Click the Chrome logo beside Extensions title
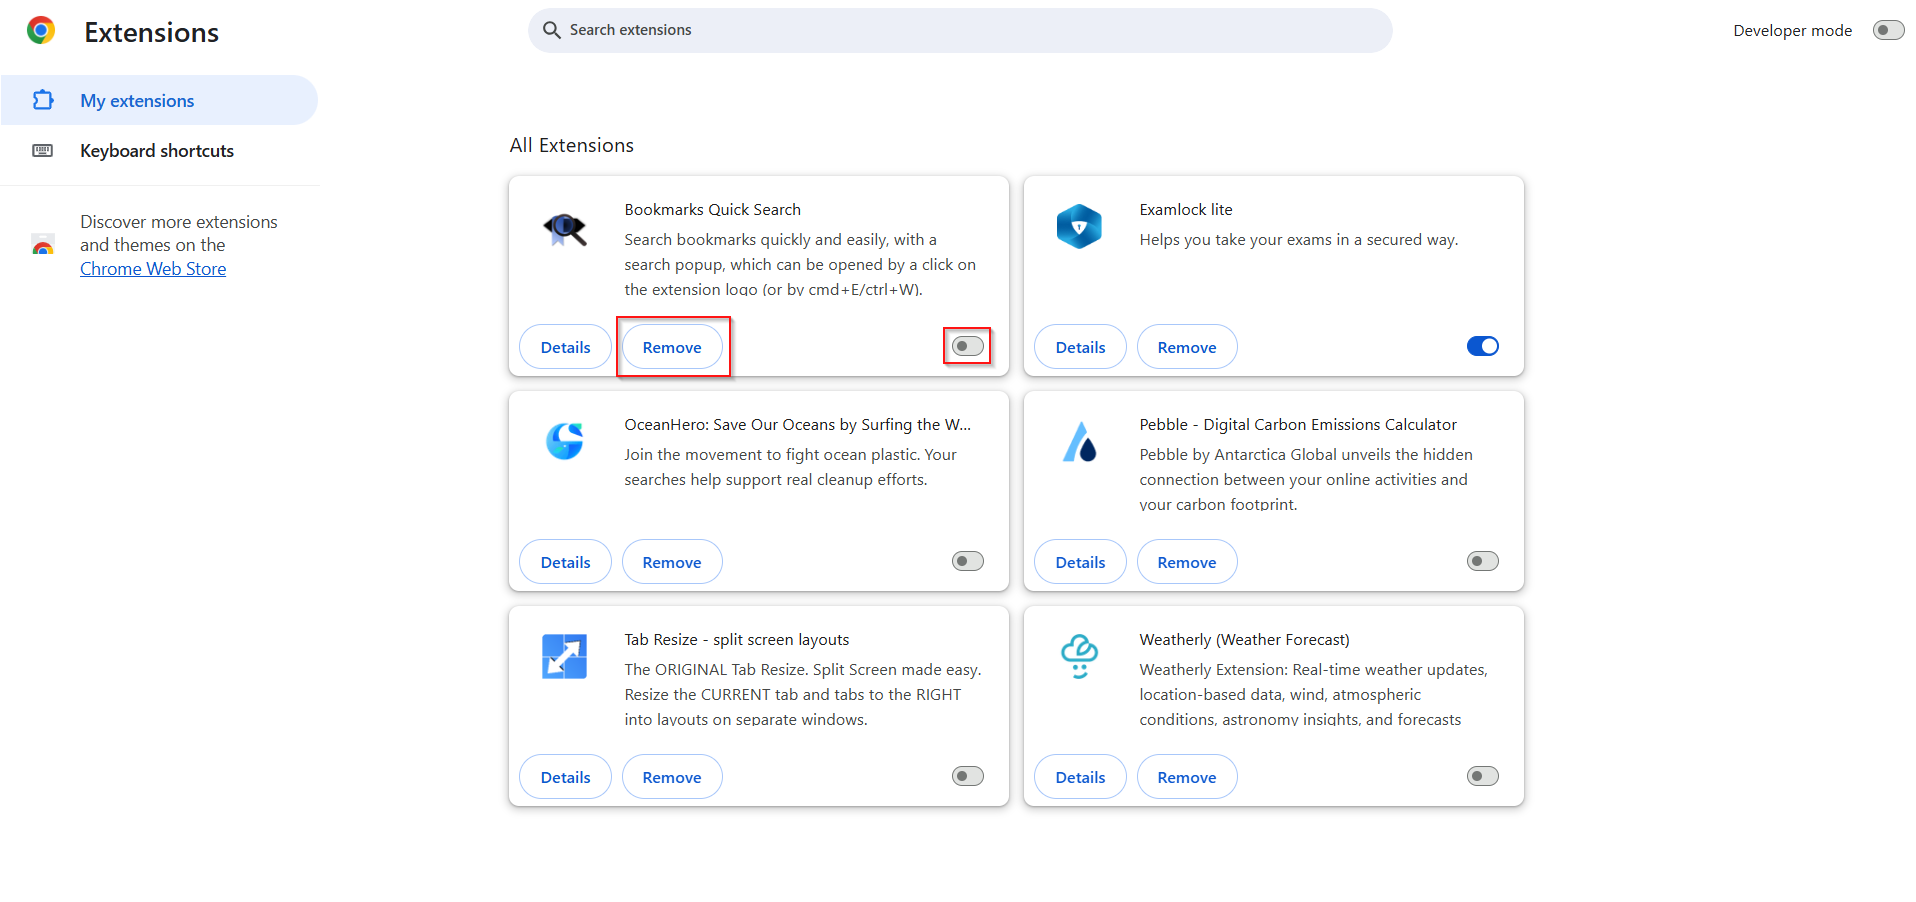The image size is (1916, 902). [41, 31]
